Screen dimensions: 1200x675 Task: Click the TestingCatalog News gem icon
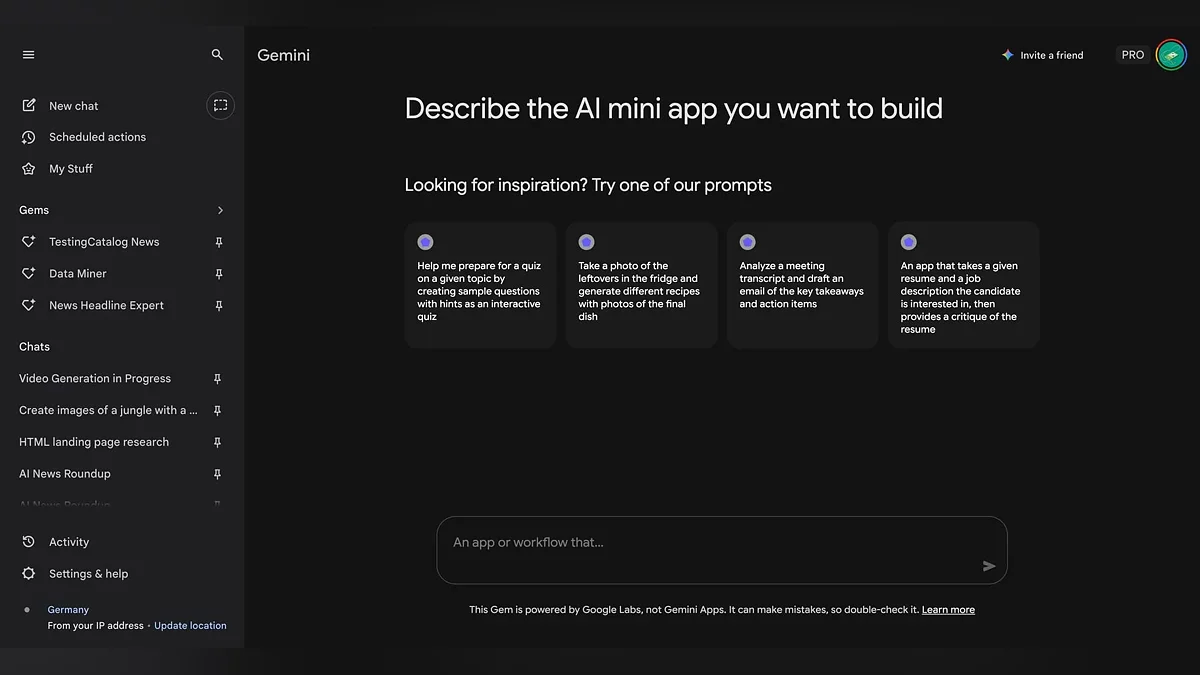(x=28, y=242)
